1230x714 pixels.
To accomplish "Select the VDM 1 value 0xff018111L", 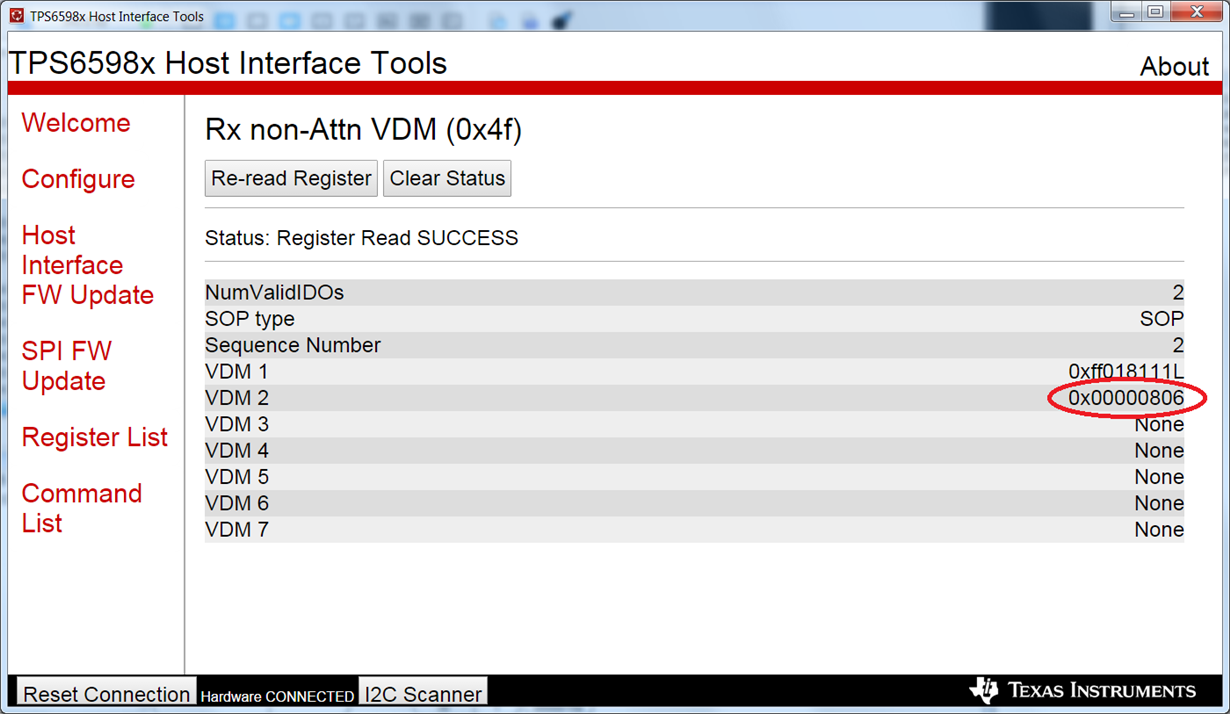I will click(x=1126, y=372).
